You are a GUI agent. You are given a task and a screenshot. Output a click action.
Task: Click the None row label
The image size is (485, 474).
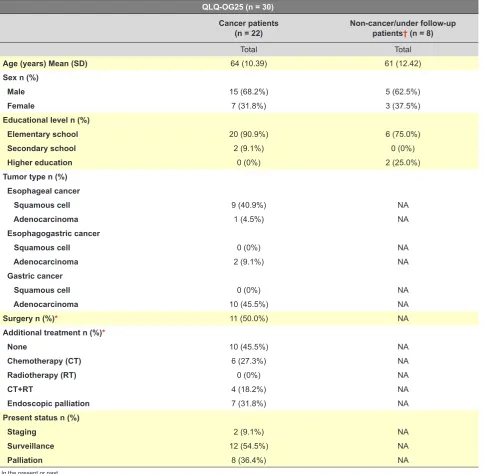coord(17,347)
